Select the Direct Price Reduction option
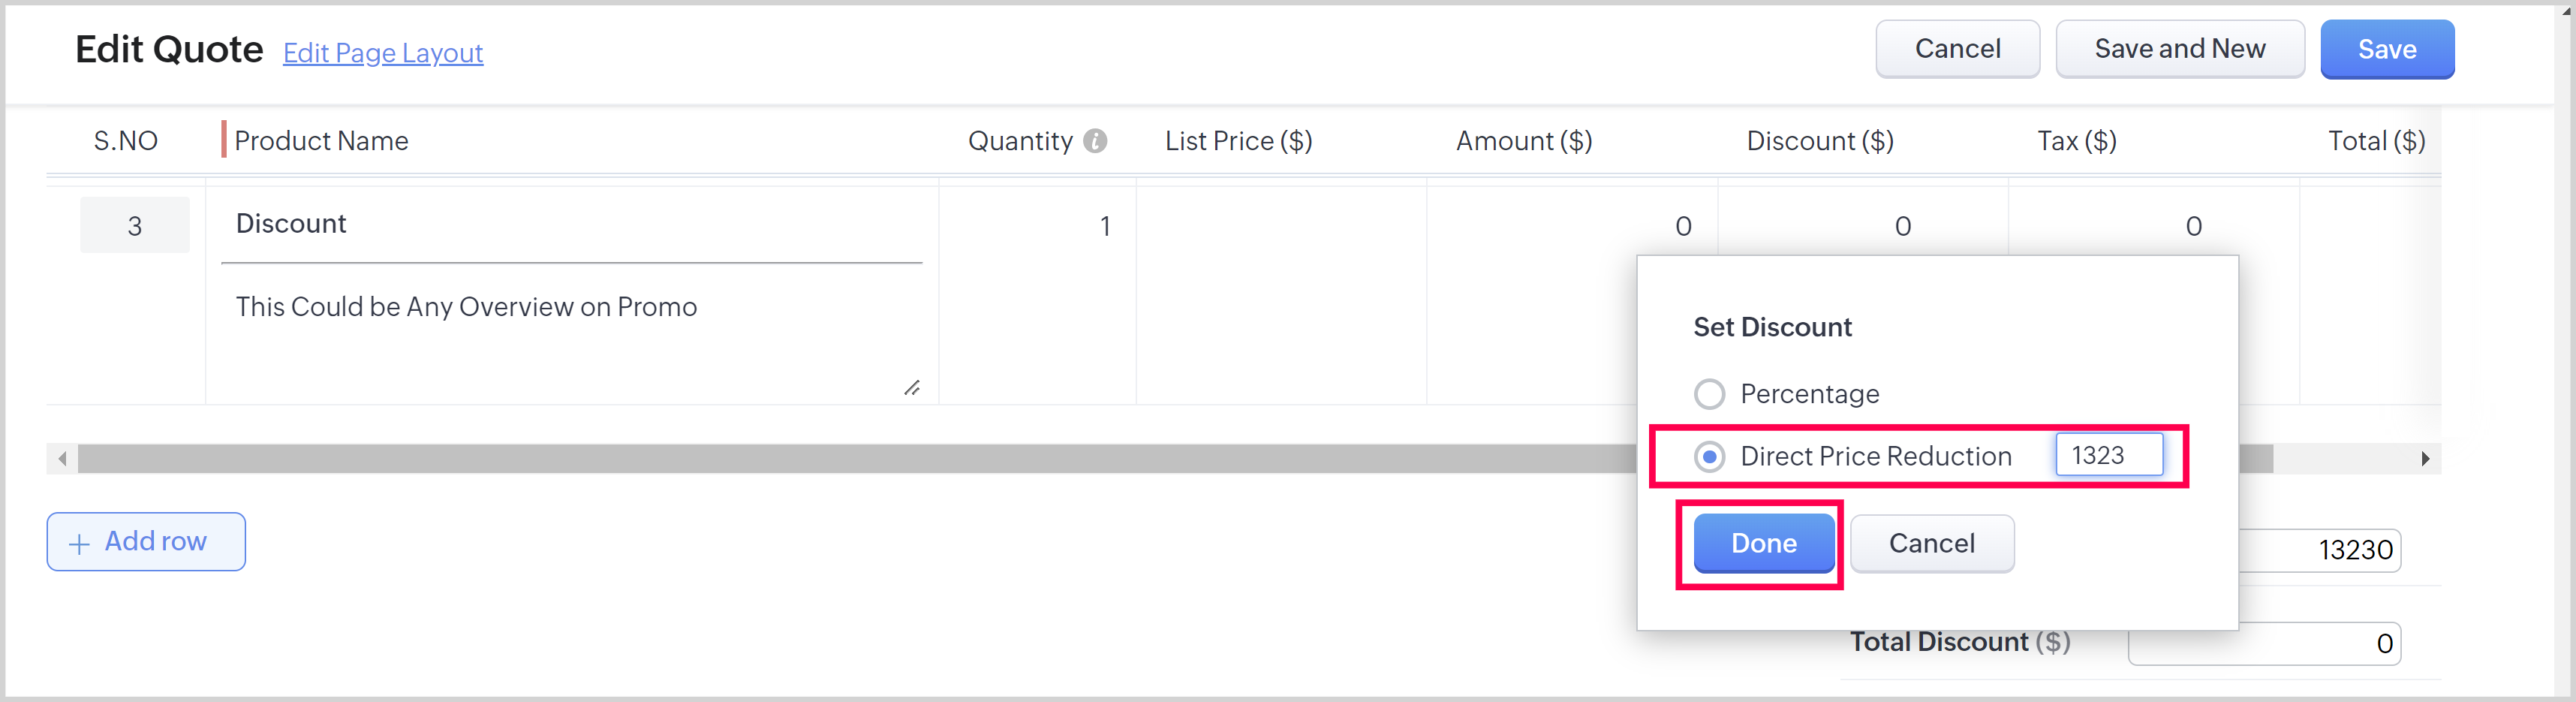Viewport: 2576px width, 702px height. coord(1709,457)
